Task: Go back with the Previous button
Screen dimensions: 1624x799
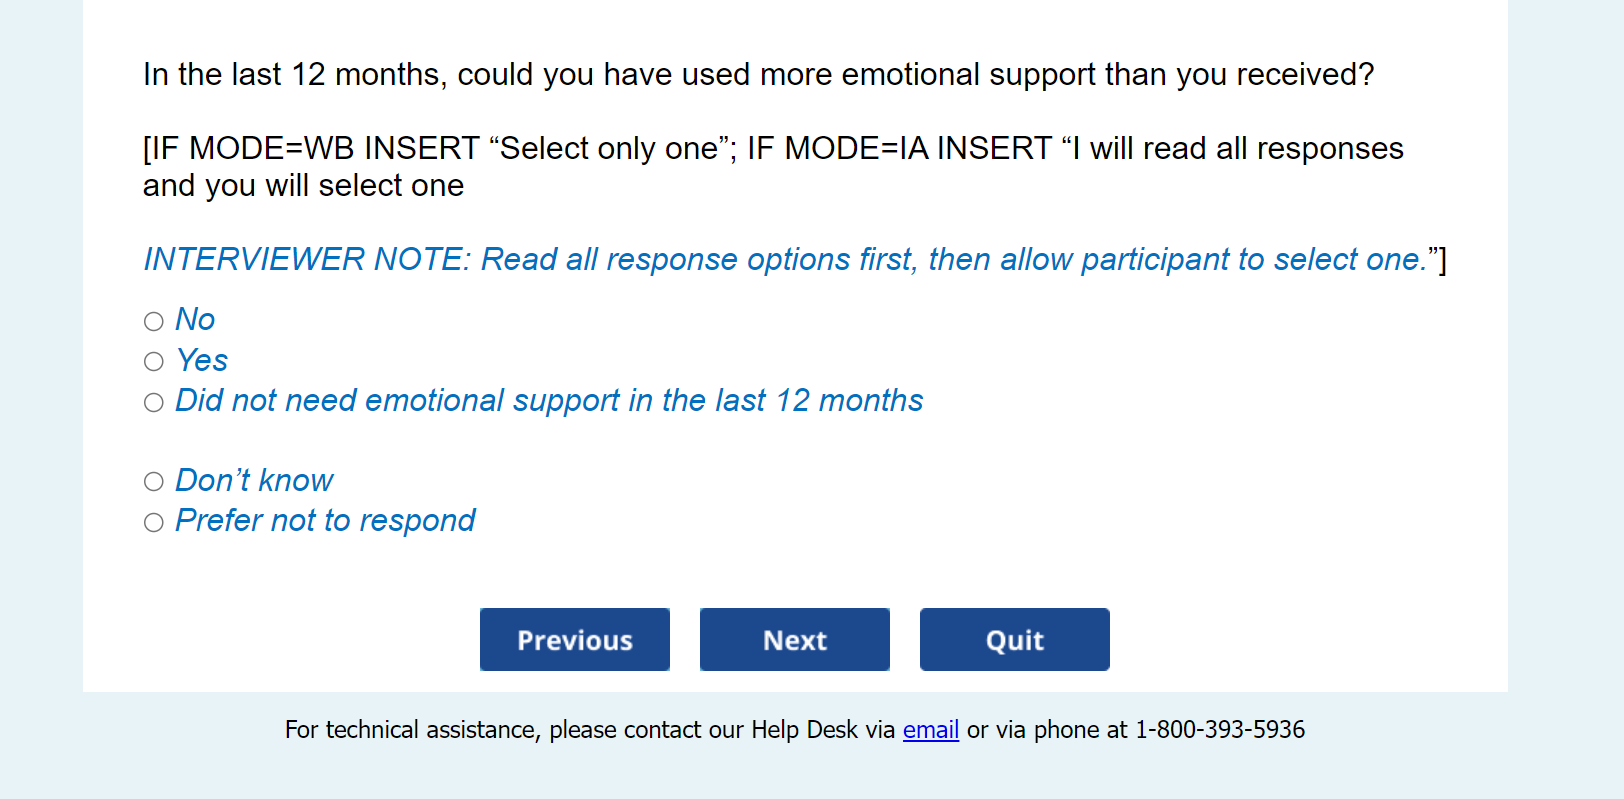Action: pyautogui.click(x=575, y=640)
